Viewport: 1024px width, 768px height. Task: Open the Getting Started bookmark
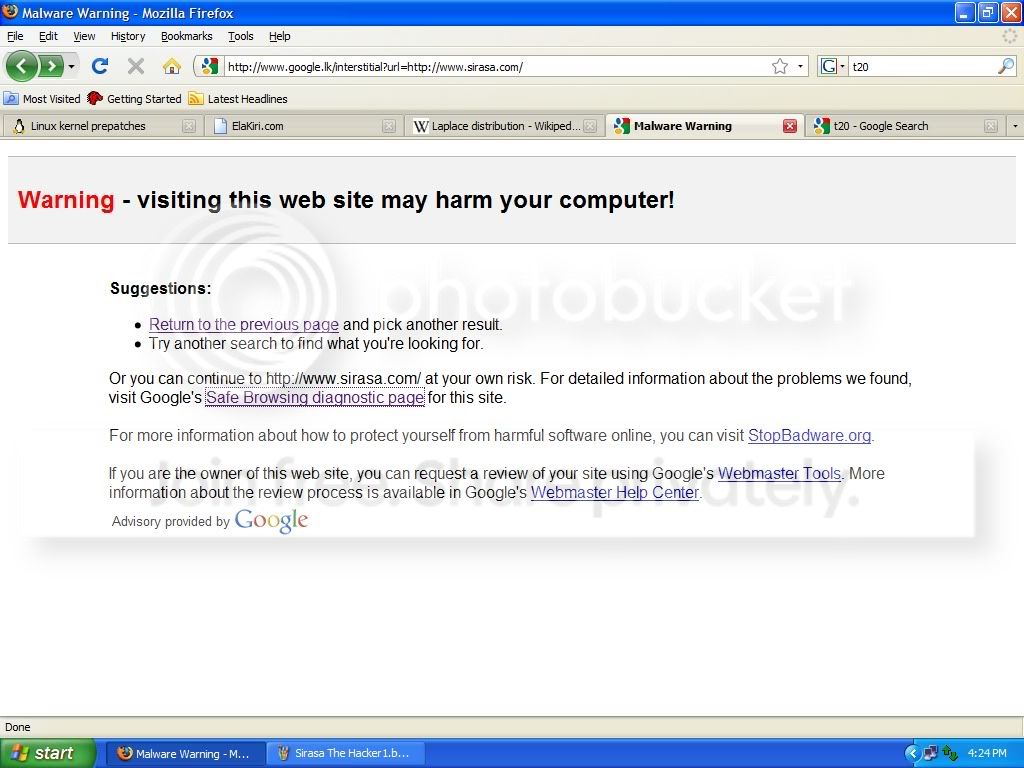click(x=135, y=99)
